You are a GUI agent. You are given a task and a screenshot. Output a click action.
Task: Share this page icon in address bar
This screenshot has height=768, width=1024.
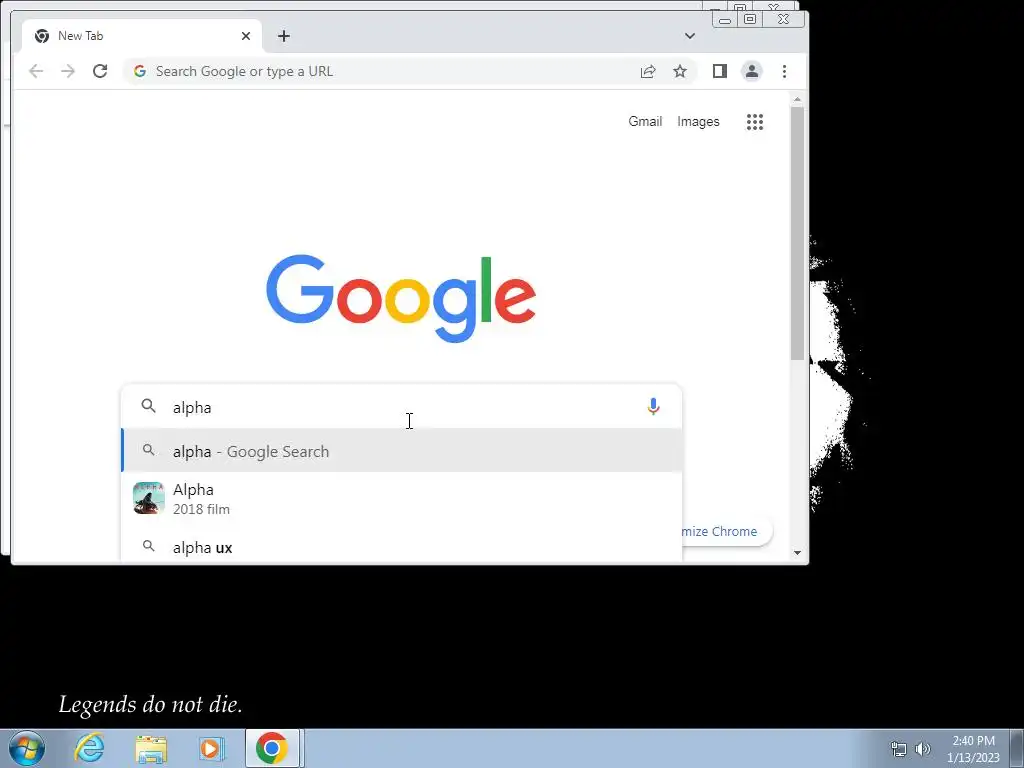(648, 71)
